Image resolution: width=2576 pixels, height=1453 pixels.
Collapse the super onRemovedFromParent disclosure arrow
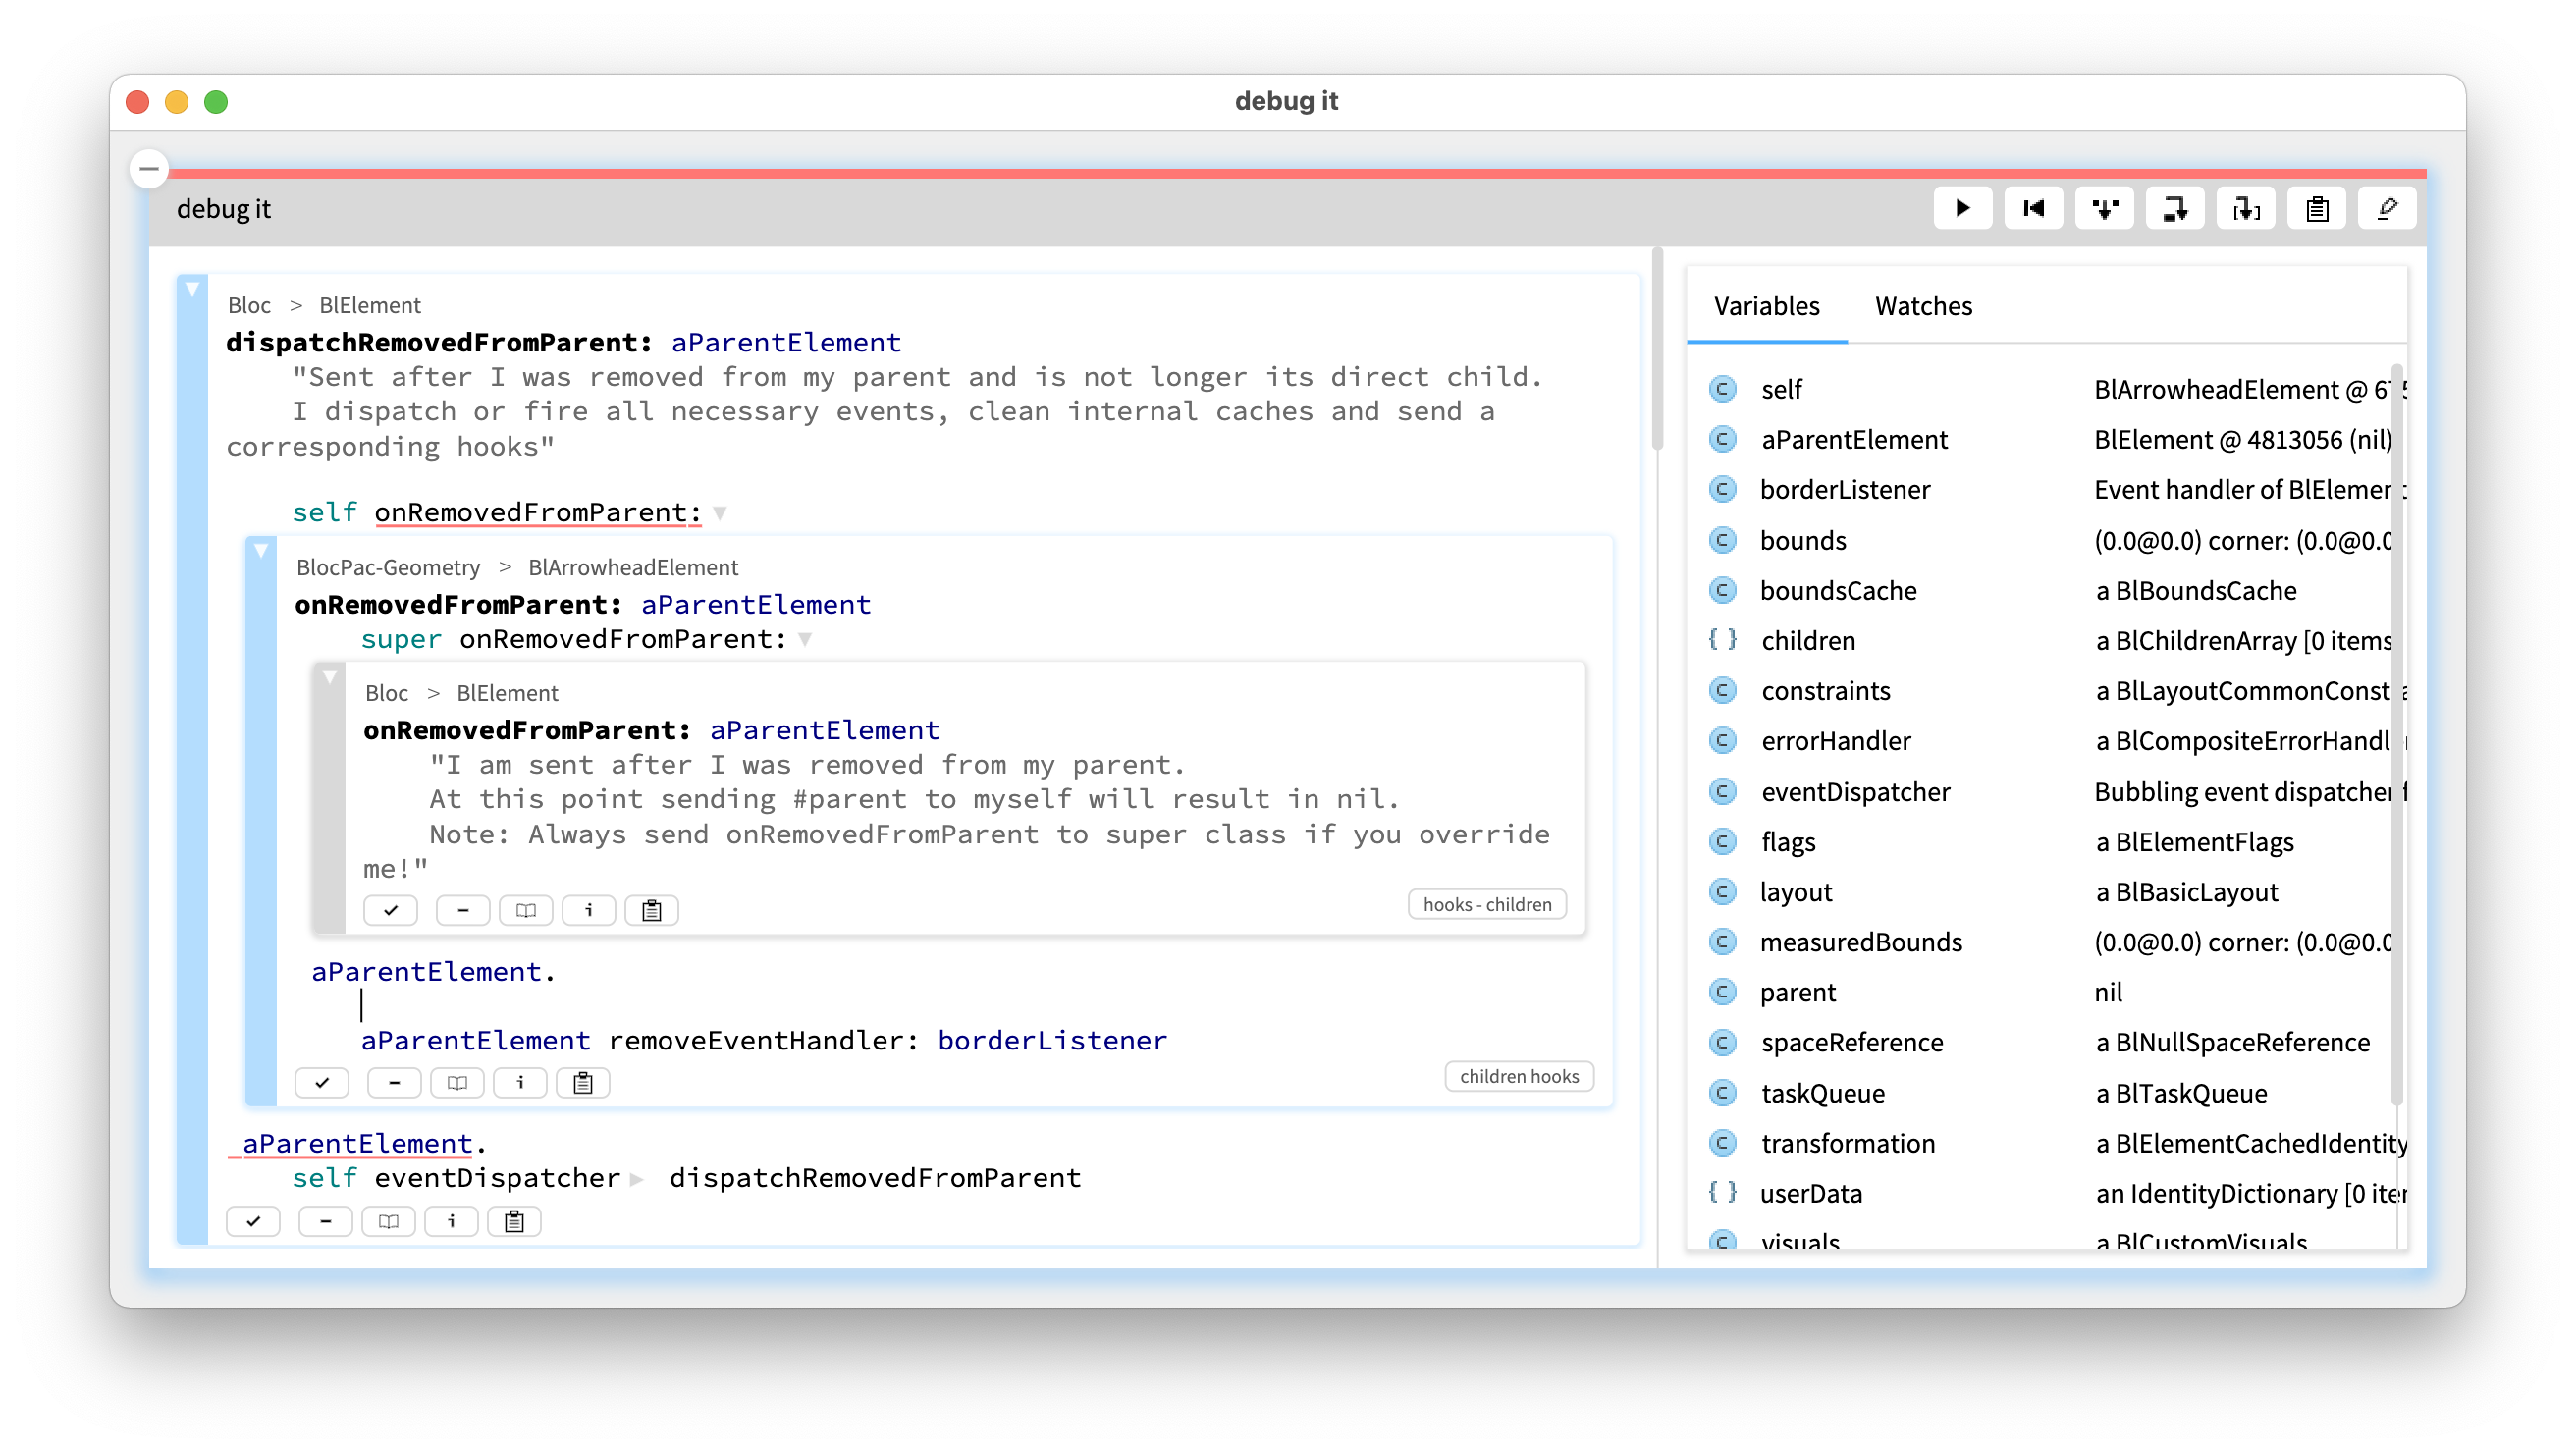[x=805, y=639]
